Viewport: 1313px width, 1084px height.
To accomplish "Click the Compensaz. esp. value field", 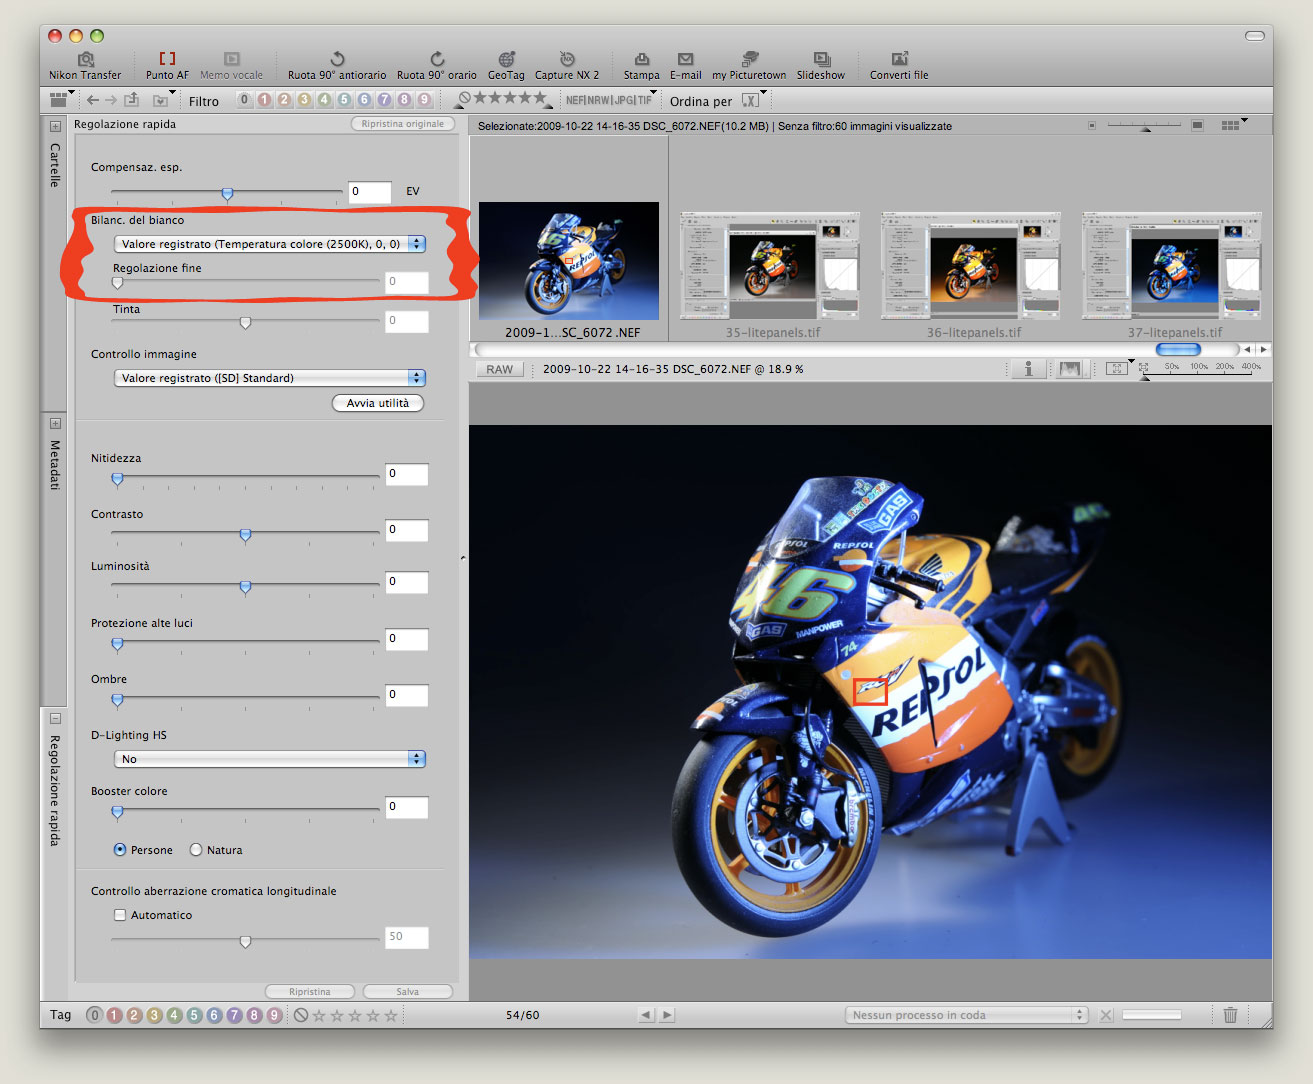I will [x=370, y=192].
